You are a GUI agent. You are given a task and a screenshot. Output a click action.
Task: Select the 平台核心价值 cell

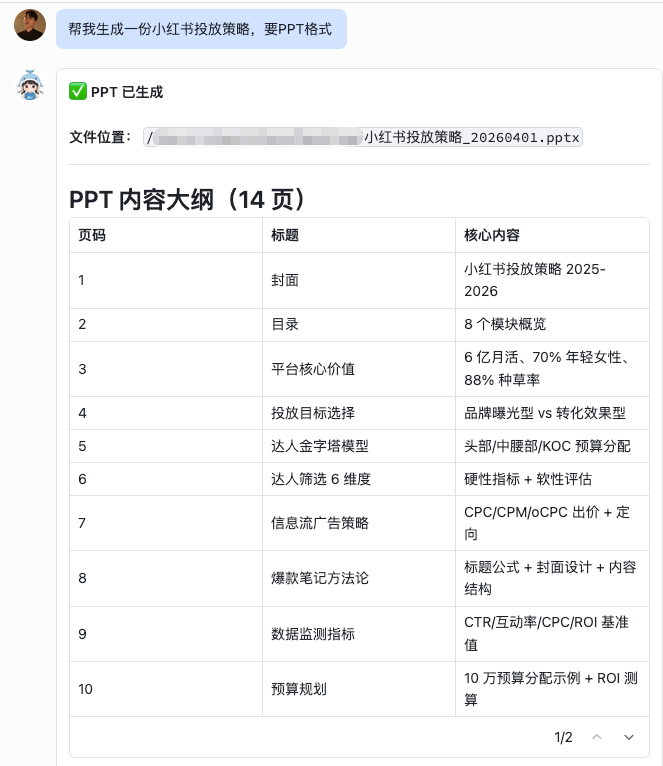(x=313, y=369)
